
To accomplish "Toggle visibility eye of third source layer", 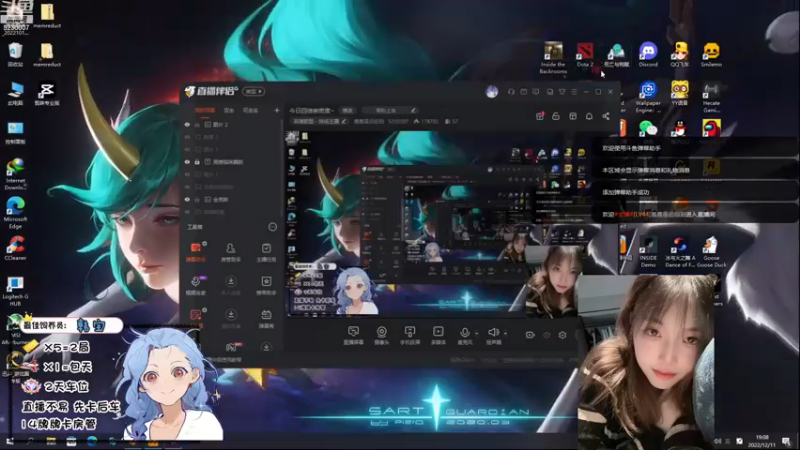I will (187, 149).
